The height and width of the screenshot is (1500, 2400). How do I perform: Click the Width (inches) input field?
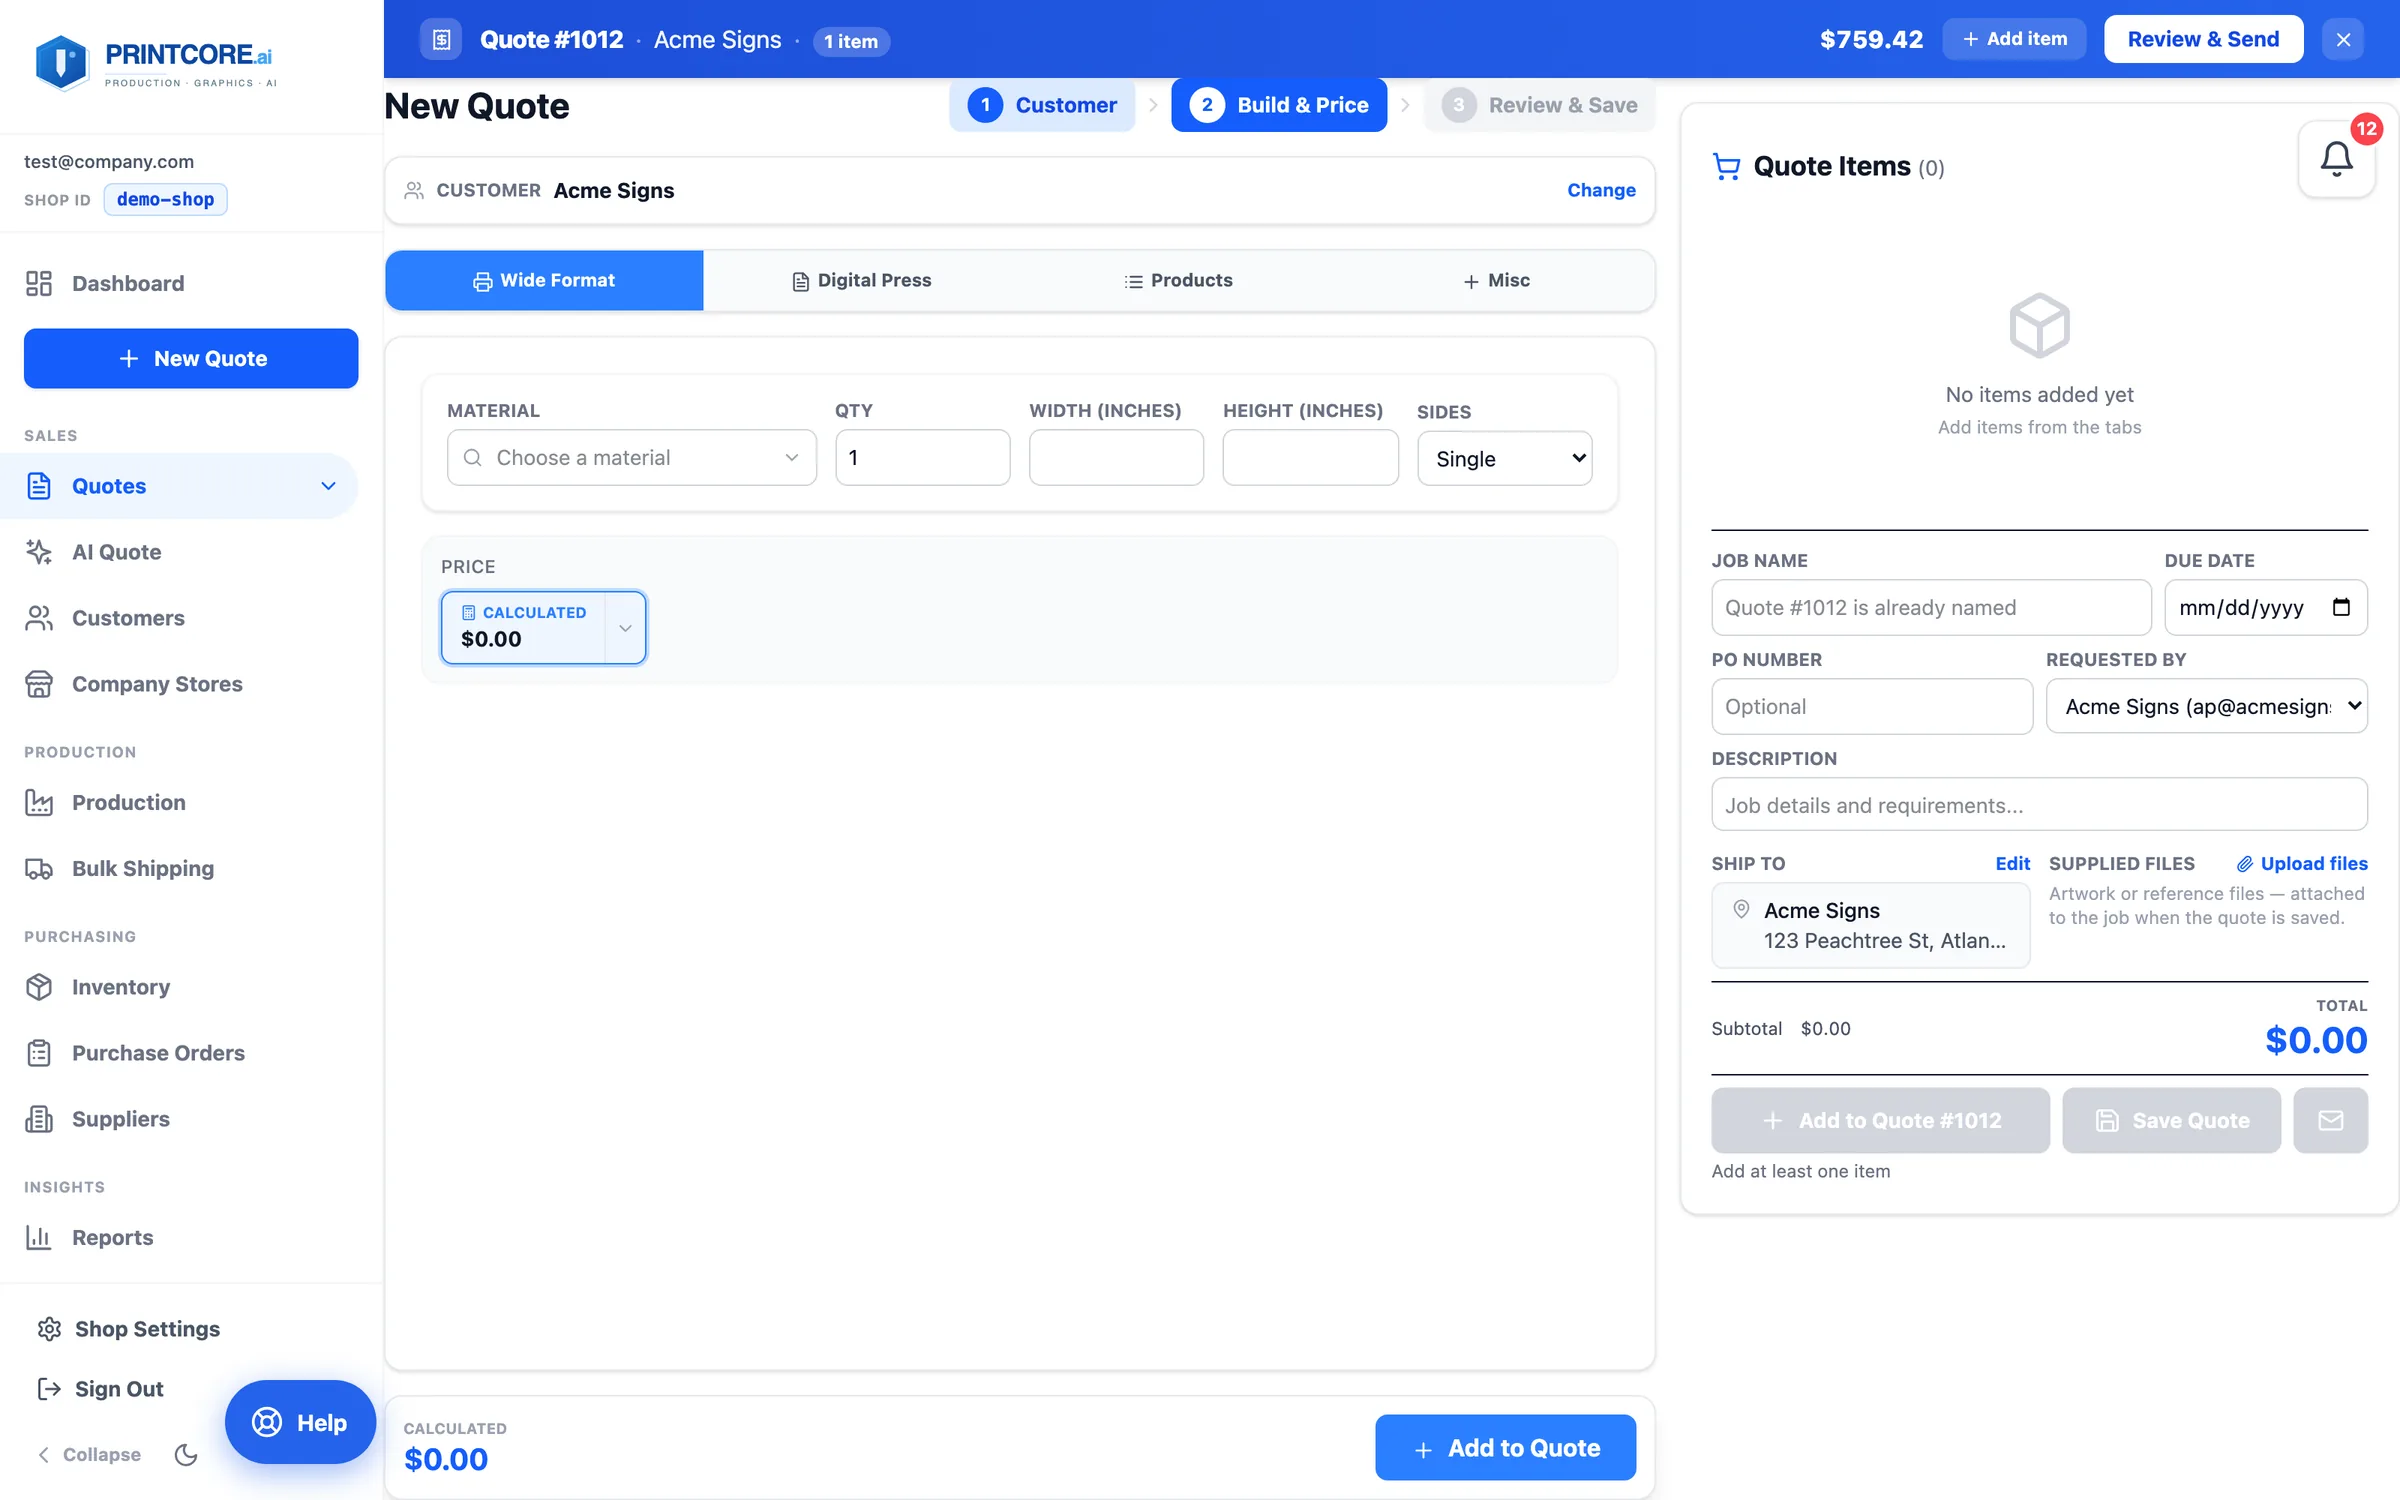1116,458
